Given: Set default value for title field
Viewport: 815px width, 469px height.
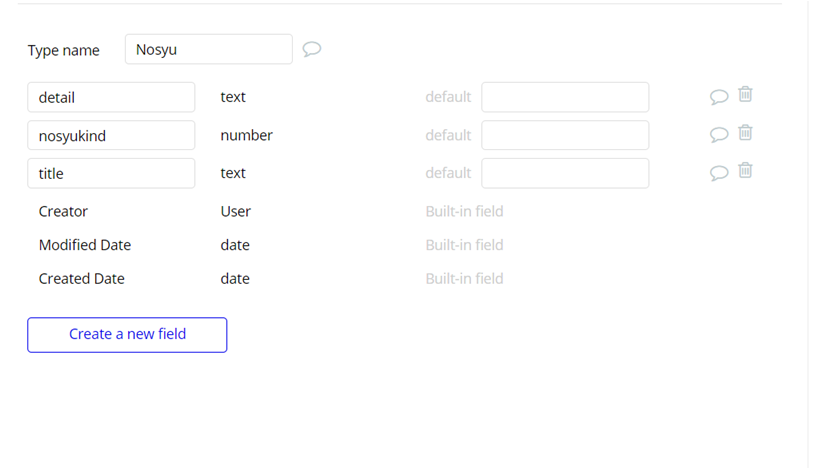Looking at the screenshot, I should [565, 173].
